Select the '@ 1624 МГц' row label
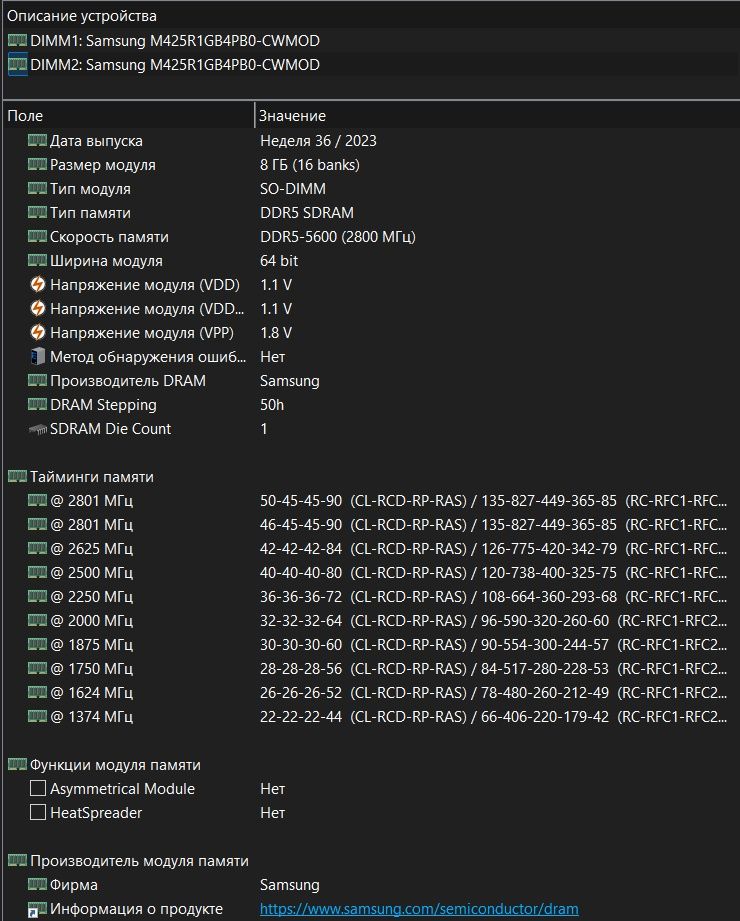The height and width of the screenshot is (921, 740). 92,693
